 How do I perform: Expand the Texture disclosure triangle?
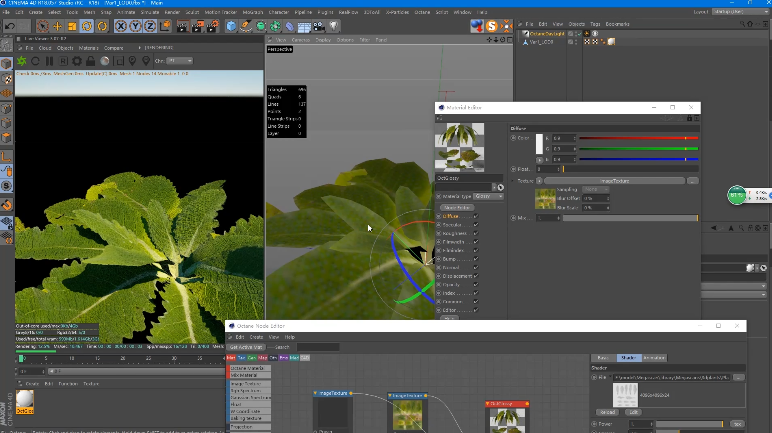click(x=513, y=181)
